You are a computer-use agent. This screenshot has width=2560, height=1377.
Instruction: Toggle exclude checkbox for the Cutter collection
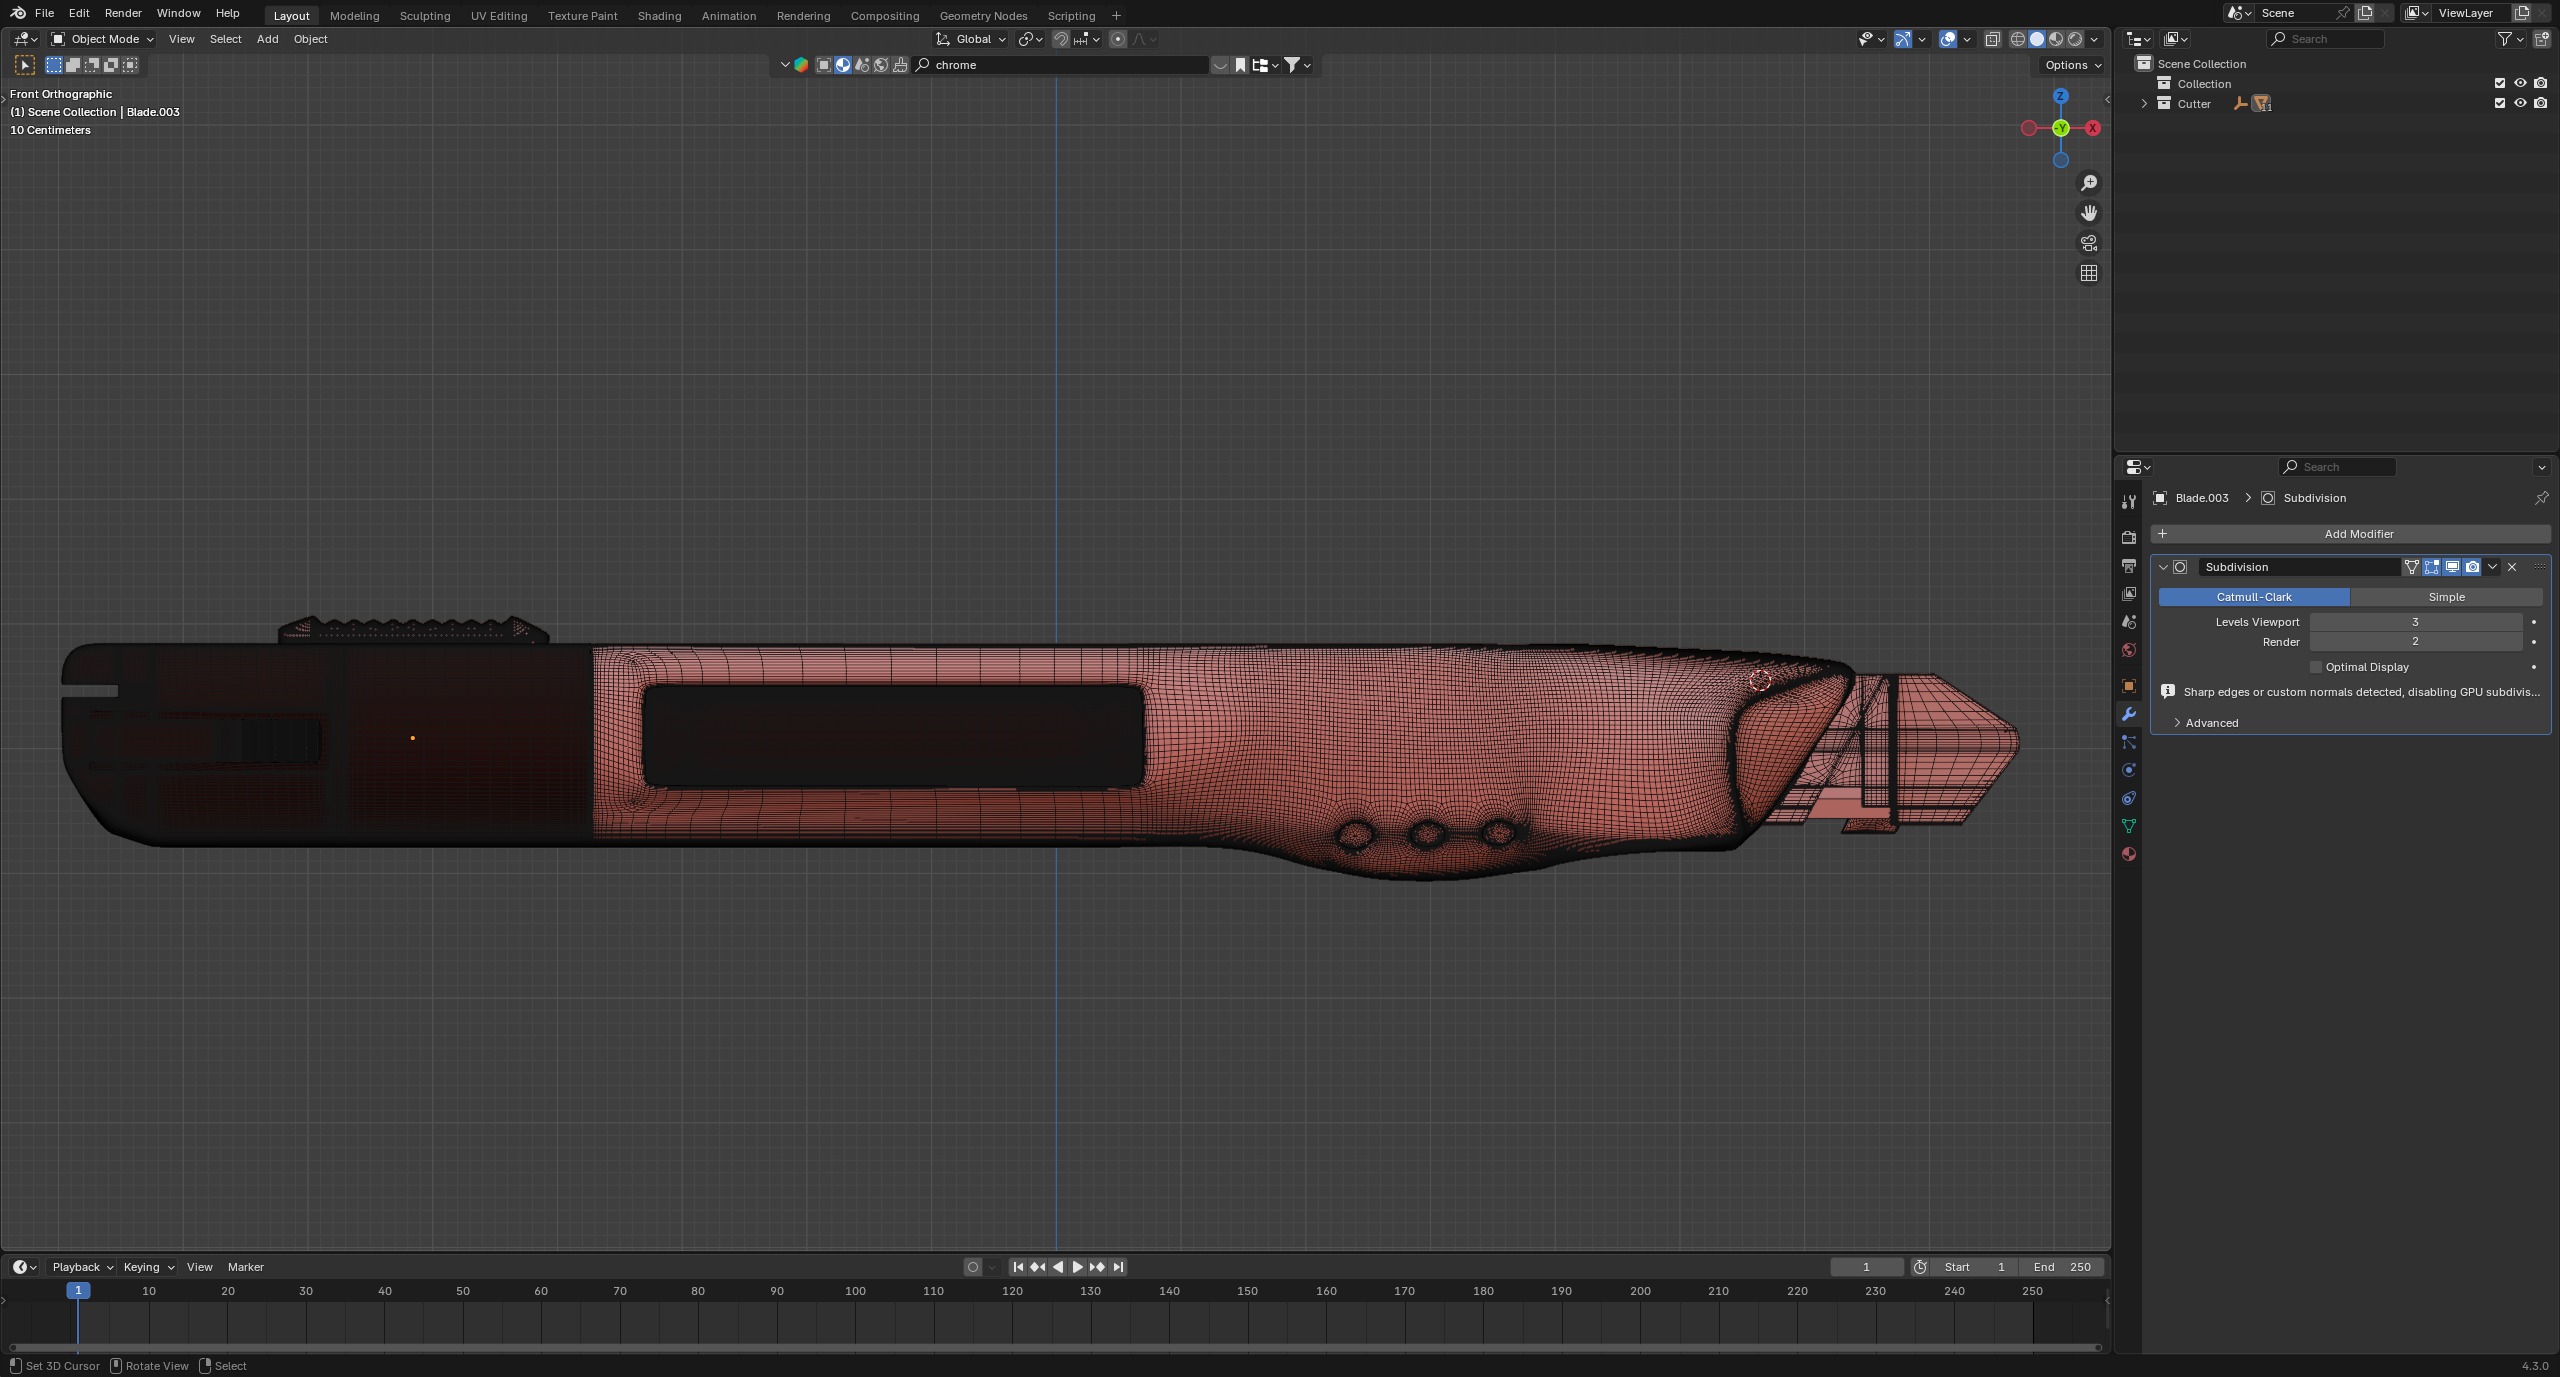point(2500,103)
